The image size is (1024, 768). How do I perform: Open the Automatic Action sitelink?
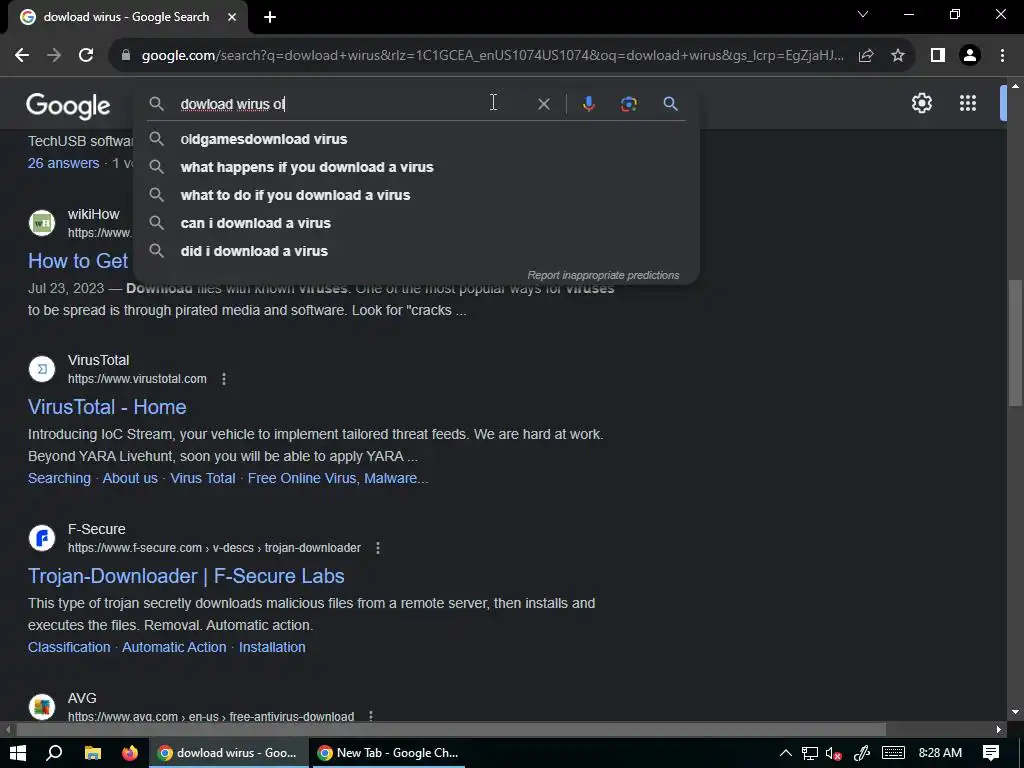(174, 647)
